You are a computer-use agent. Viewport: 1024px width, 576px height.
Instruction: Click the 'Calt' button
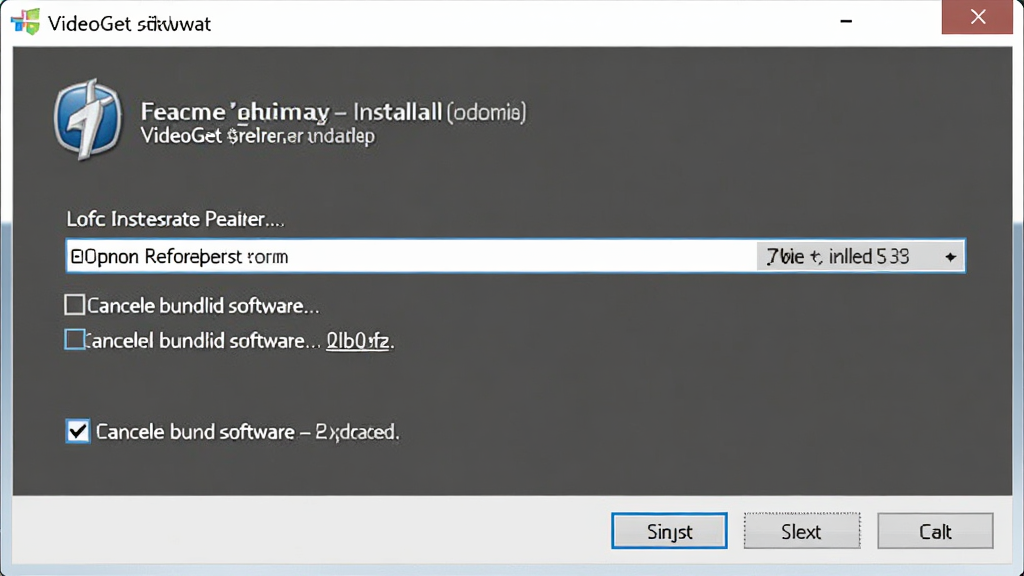tap(935, 531)
